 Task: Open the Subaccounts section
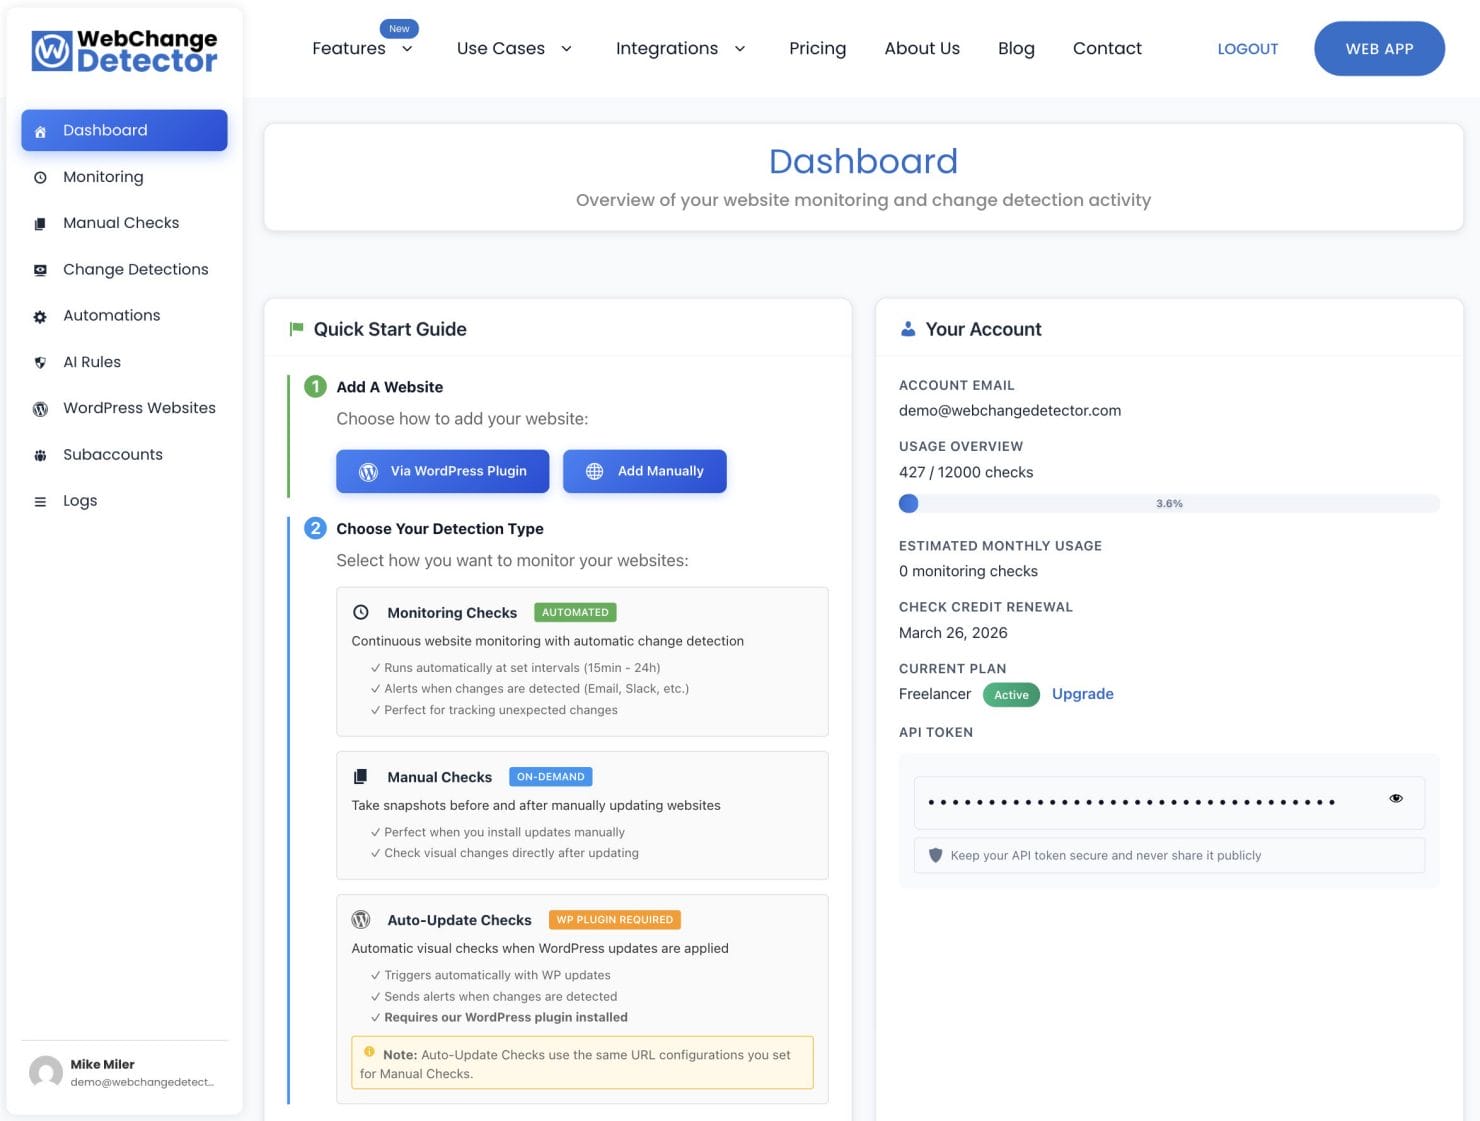pos(112,454)
